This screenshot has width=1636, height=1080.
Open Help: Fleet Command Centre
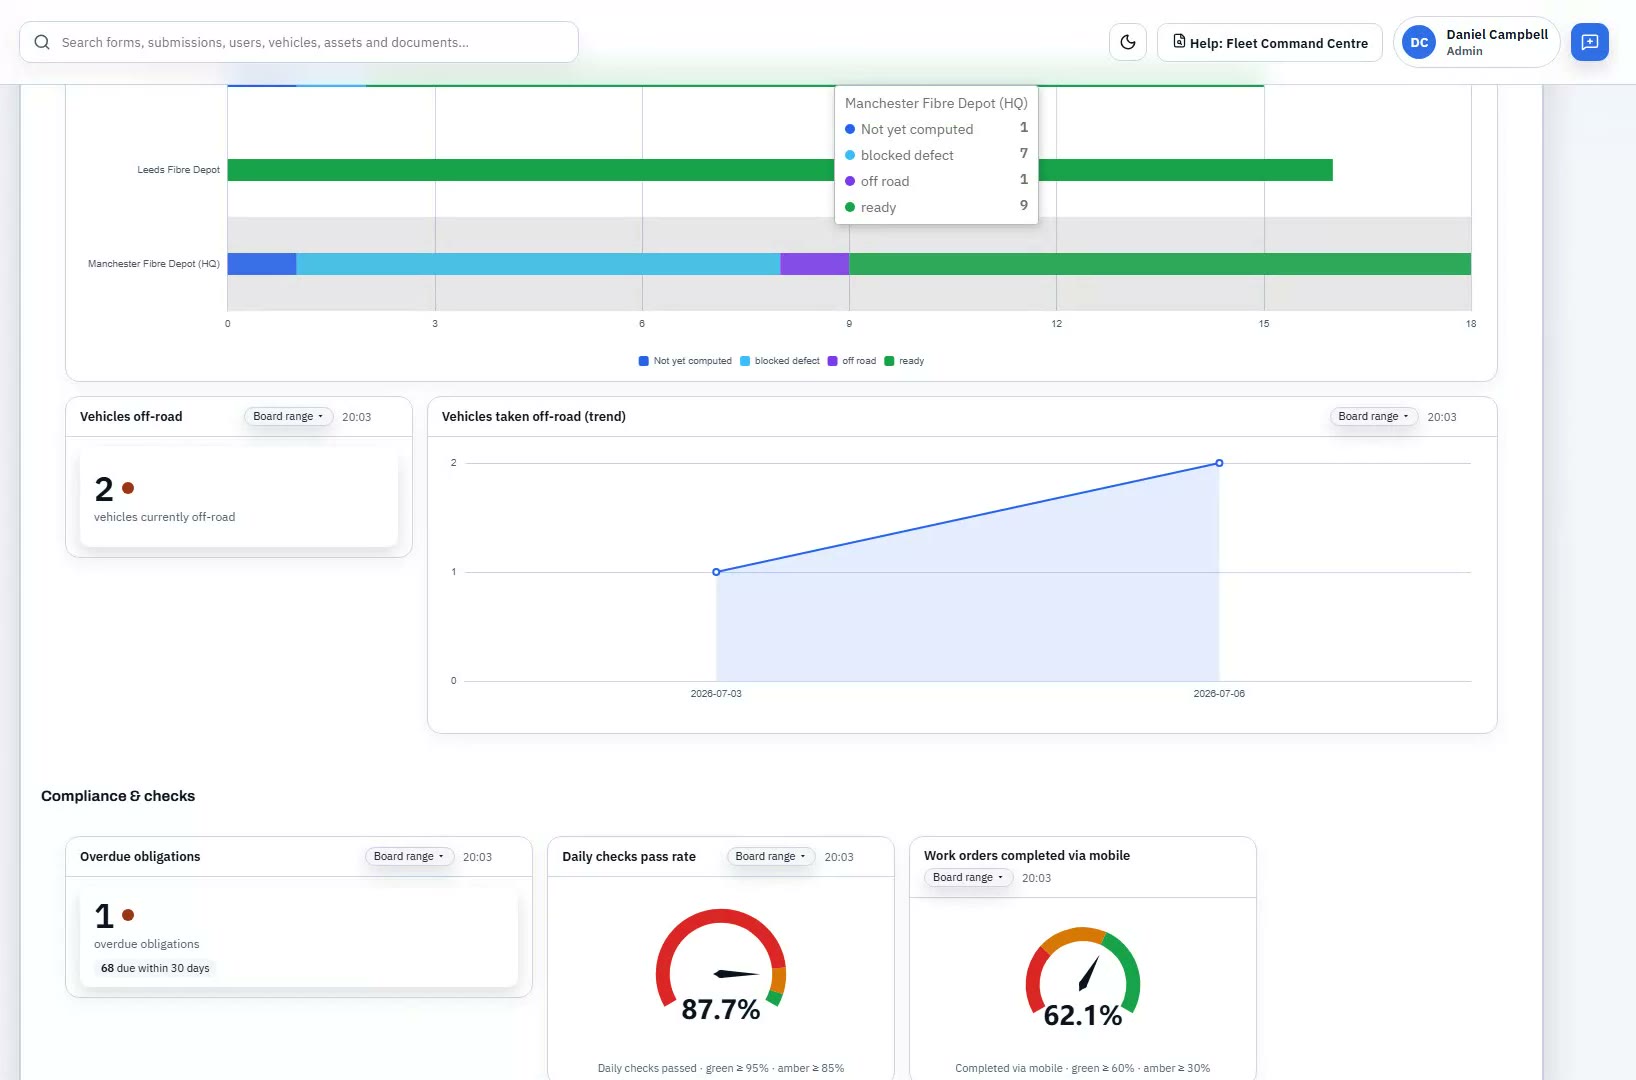pyautogui.click(x=1270, y=42)
